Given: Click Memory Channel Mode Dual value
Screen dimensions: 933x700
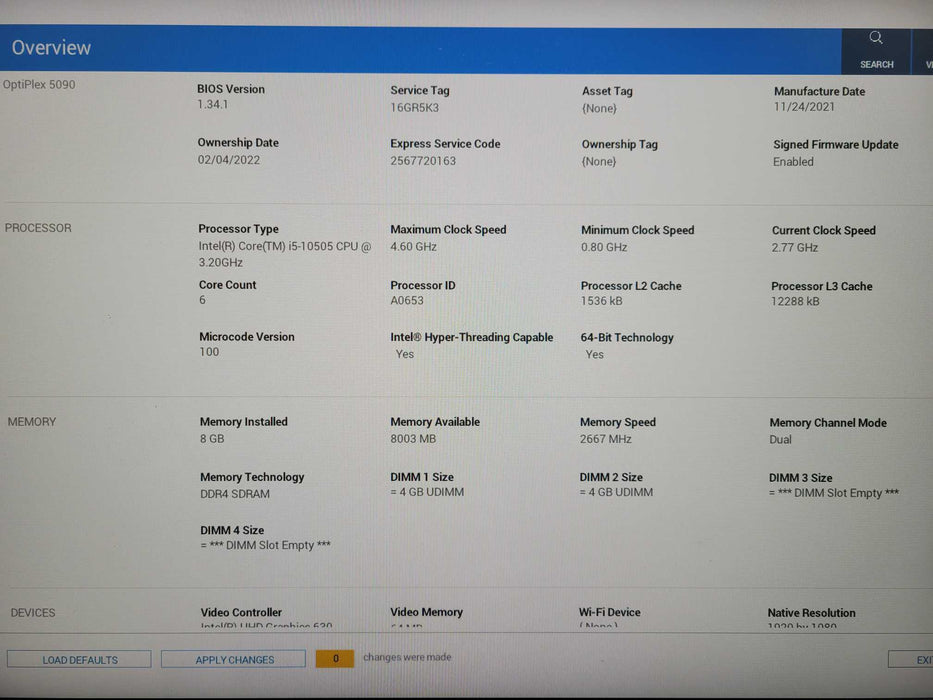Looking at the screenshot, I should 780,440.
